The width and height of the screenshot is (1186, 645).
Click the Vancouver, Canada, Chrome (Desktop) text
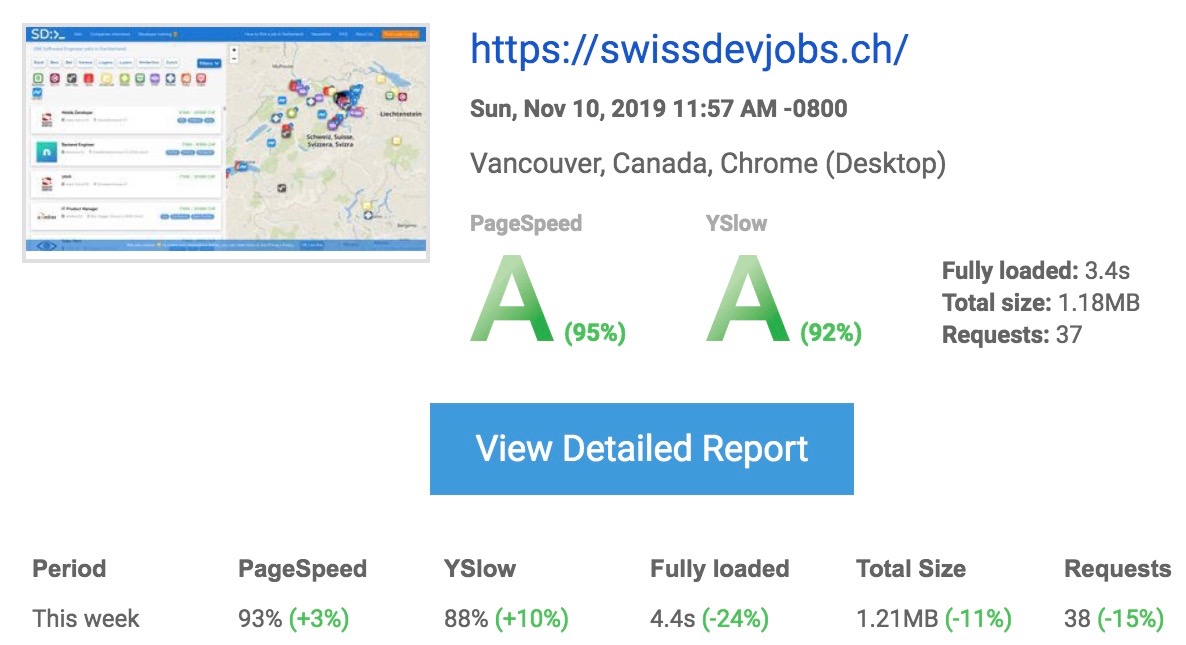click(x=708, y=163)
